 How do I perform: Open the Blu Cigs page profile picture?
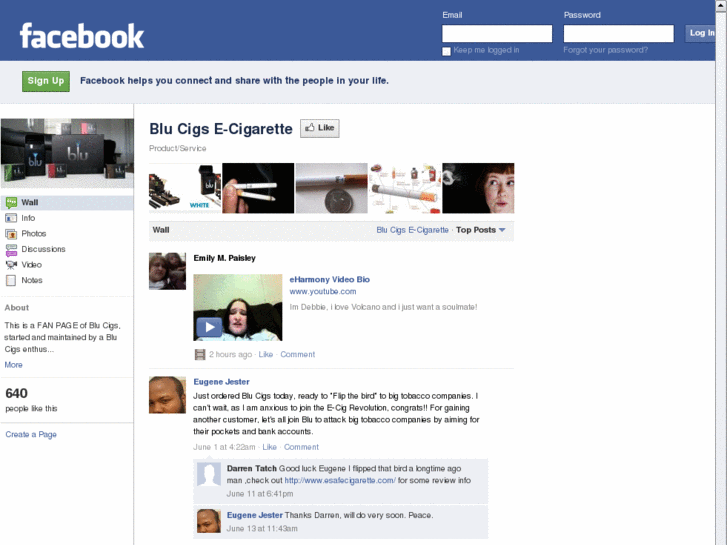[x=67, y=153]
